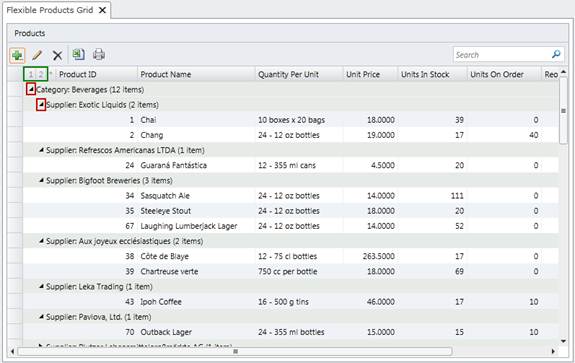
Task: Collapse Supplier: Bigfoot Breweries group
Action: pos(41,180)
